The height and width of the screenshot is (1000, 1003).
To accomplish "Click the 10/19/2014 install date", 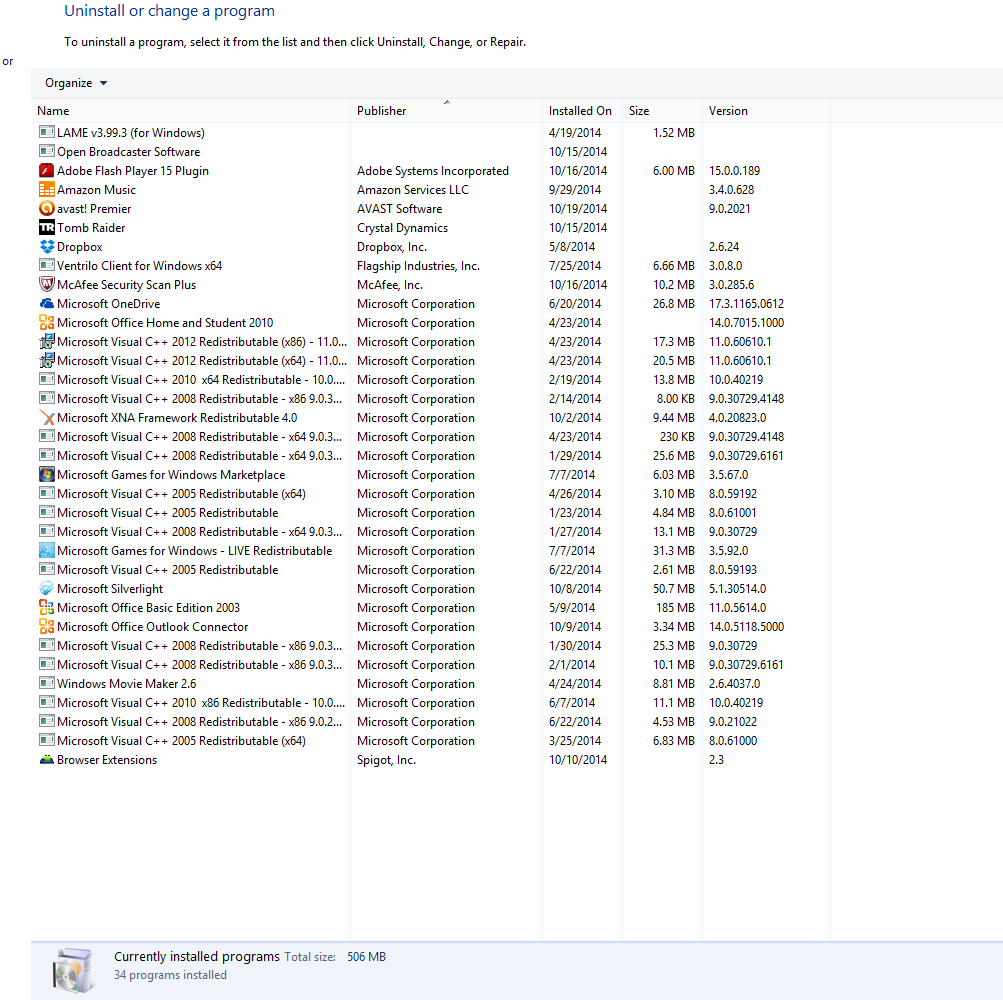I will (578, 209).
